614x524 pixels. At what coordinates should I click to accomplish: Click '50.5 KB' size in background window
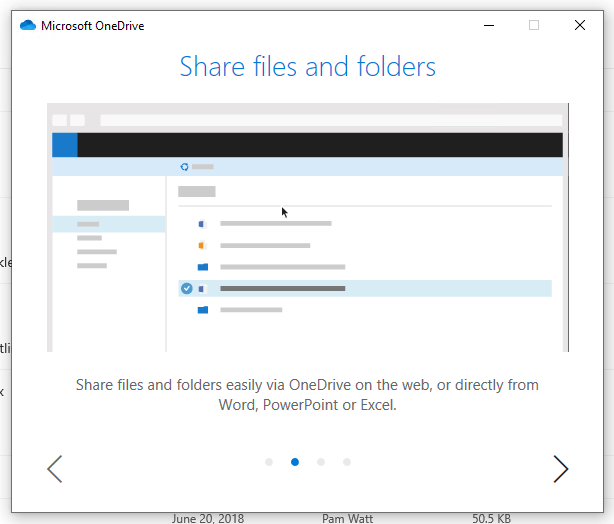click(x=491, y=519)
